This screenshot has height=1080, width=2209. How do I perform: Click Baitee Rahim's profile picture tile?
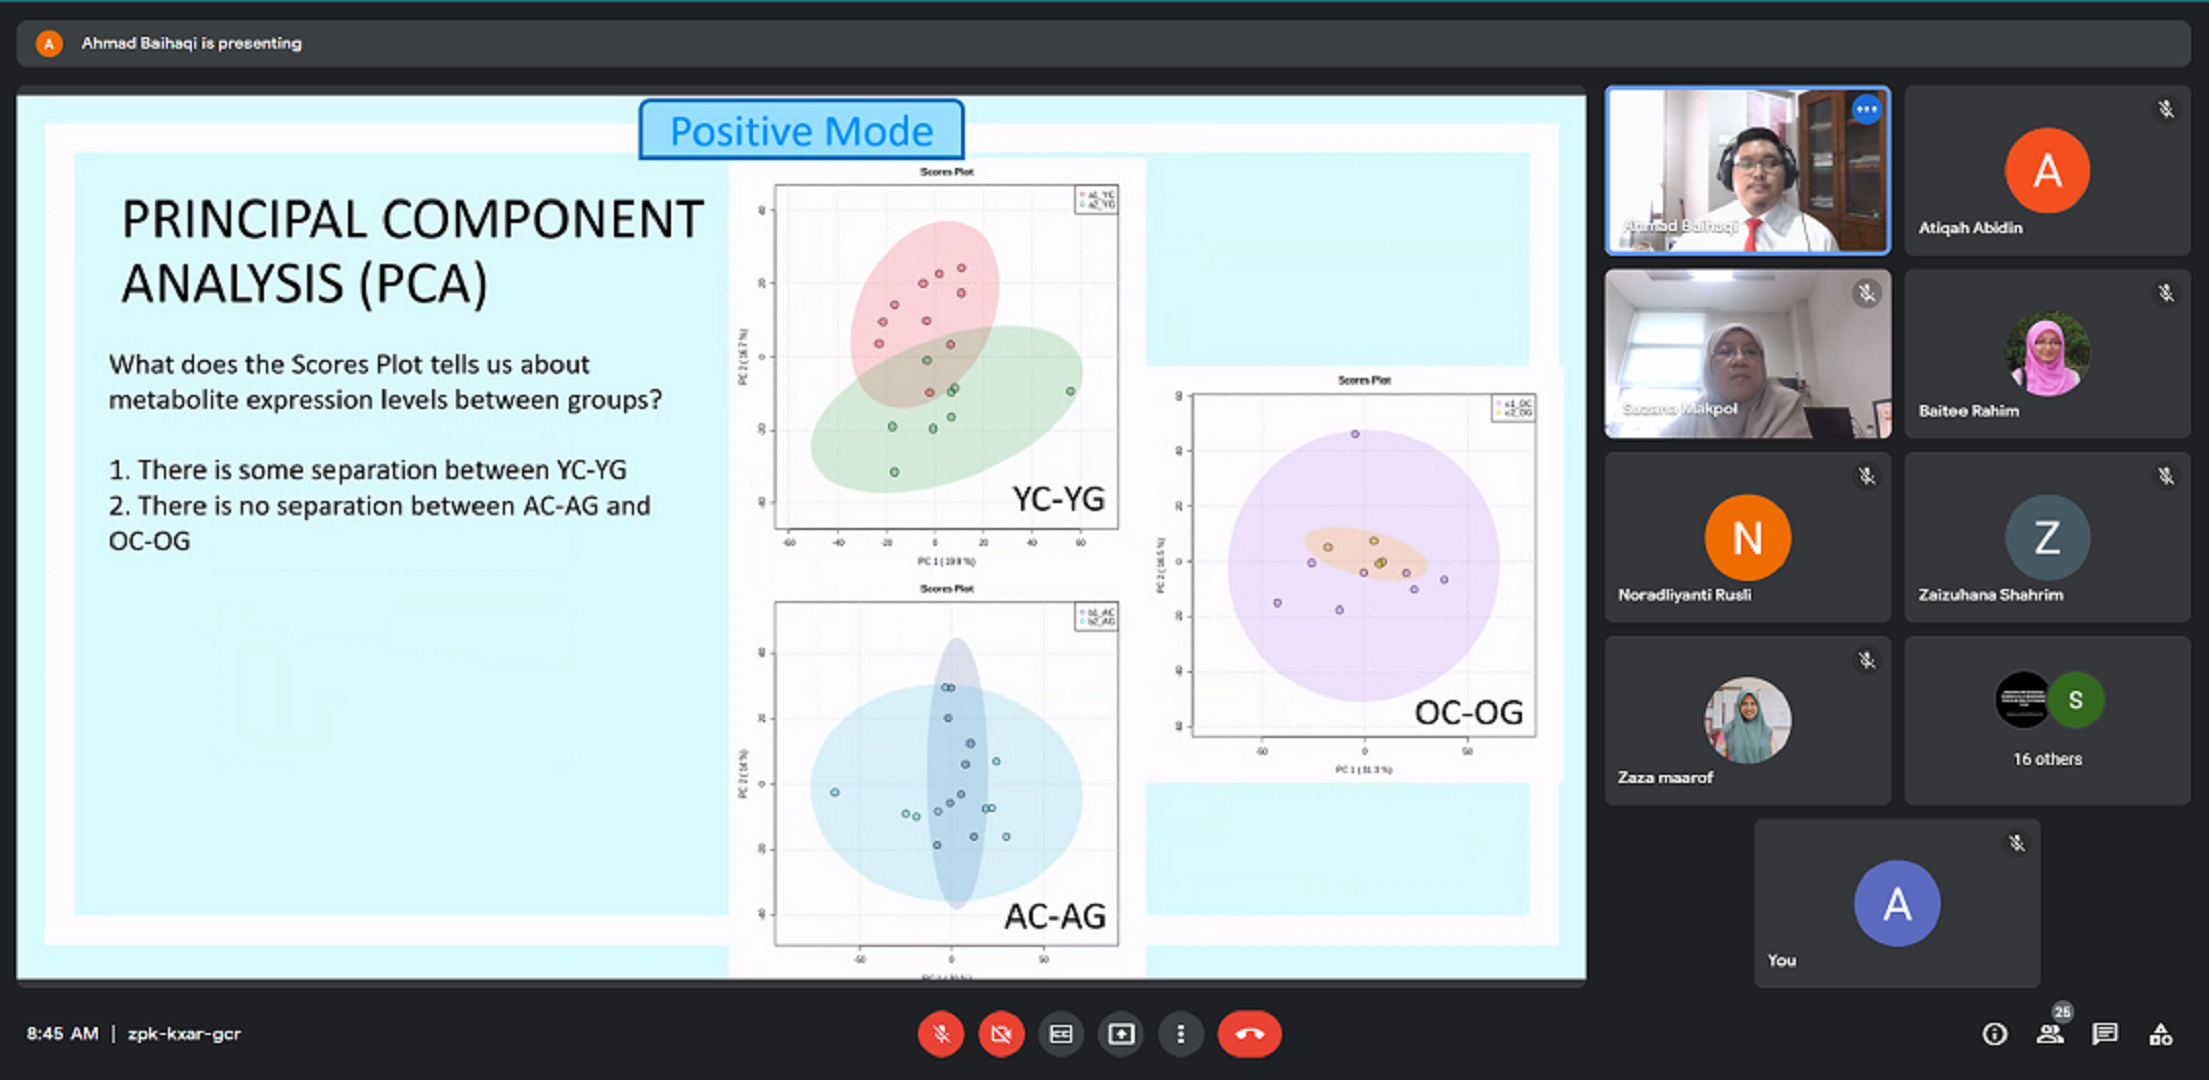coord(2047,354)
